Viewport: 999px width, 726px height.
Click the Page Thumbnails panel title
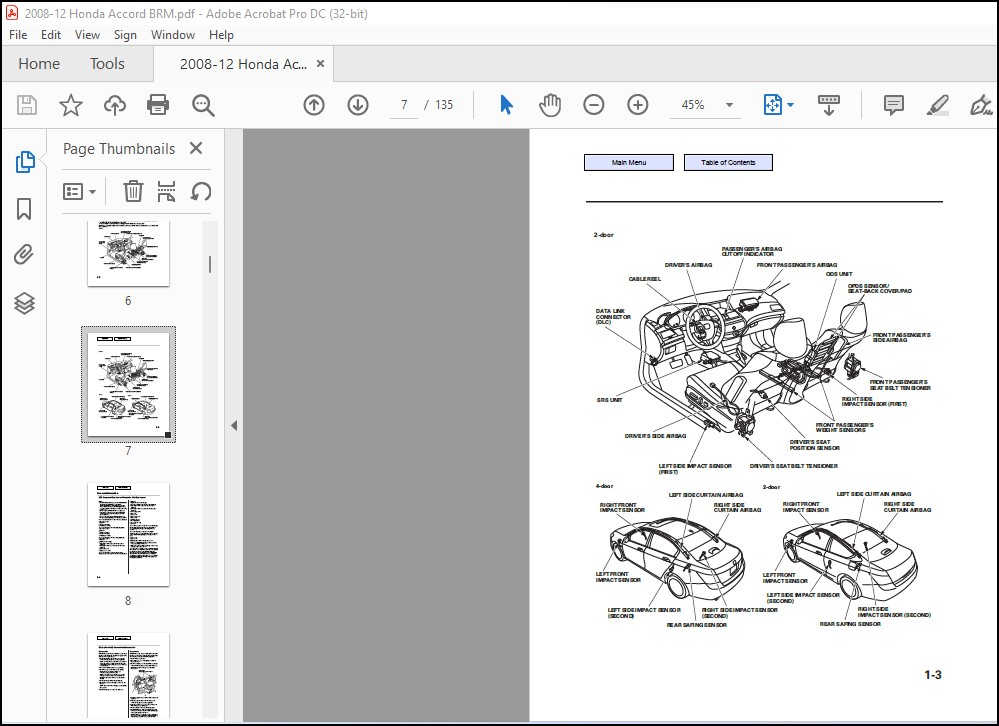pos(119,149)
